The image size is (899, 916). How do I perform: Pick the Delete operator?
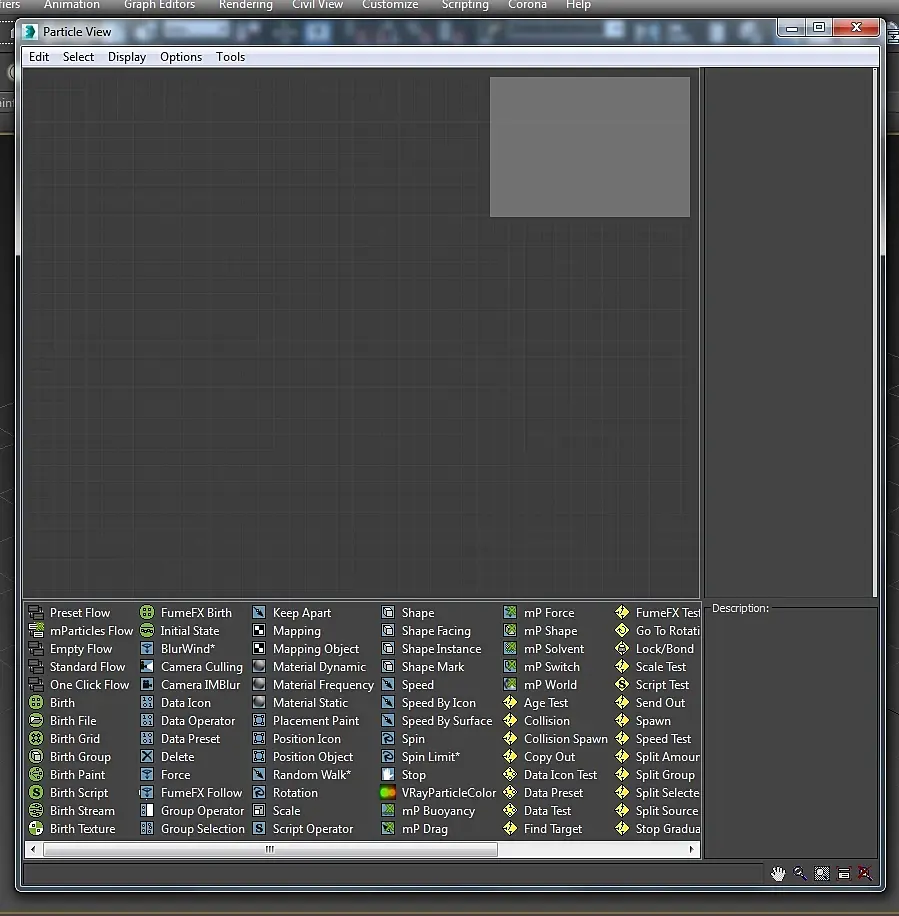(177, 757)
